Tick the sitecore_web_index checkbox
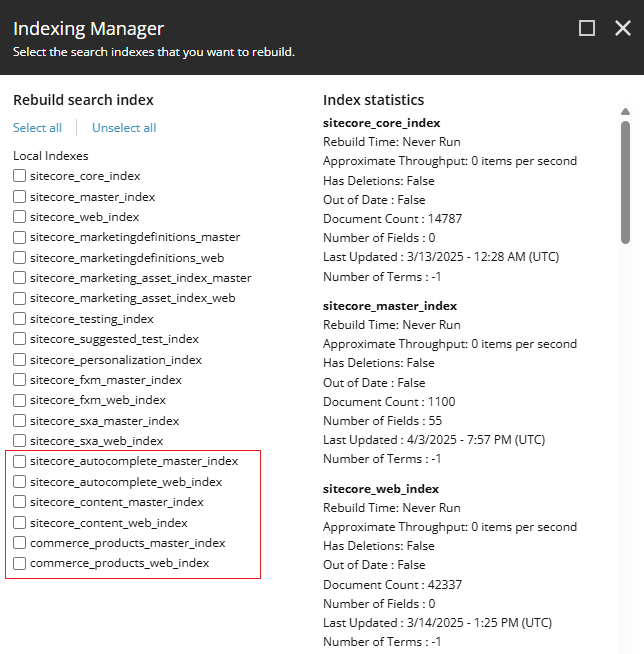This screenshot has height=654, width=644. [x=20, y=217]
